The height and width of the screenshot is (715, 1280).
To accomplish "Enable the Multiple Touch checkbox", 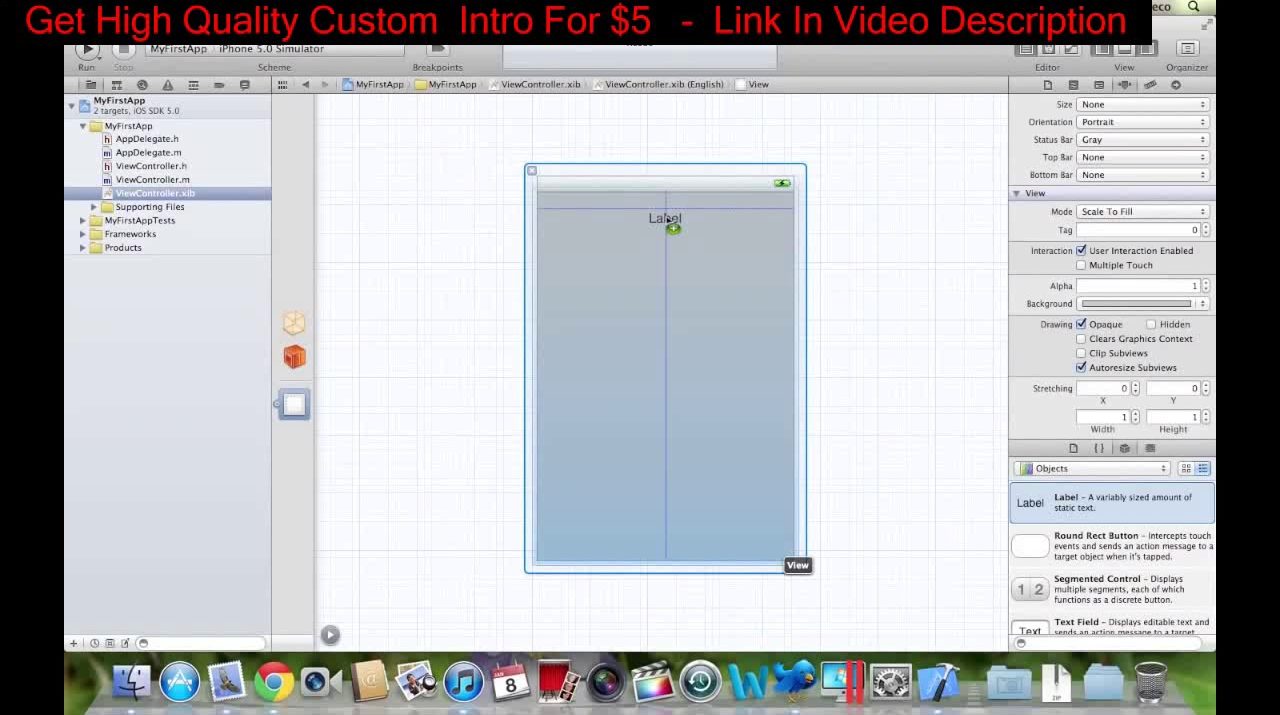I will (x=1081, y=265).
